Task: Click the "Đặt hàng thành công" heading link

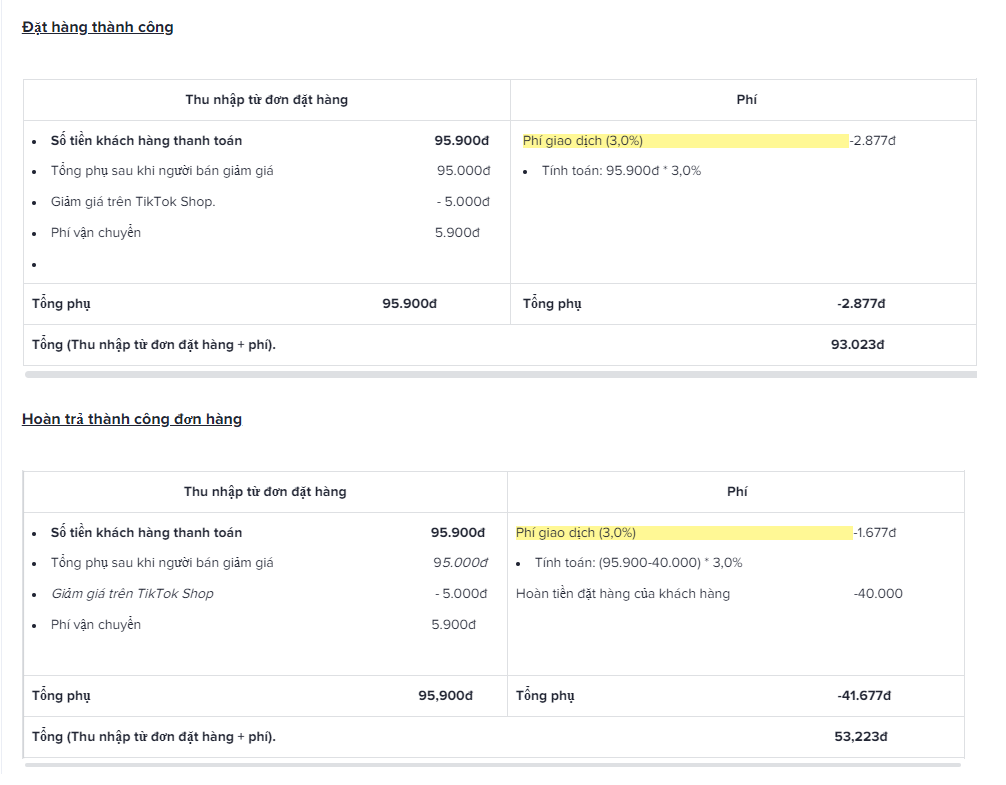Action: coord(97,27)
